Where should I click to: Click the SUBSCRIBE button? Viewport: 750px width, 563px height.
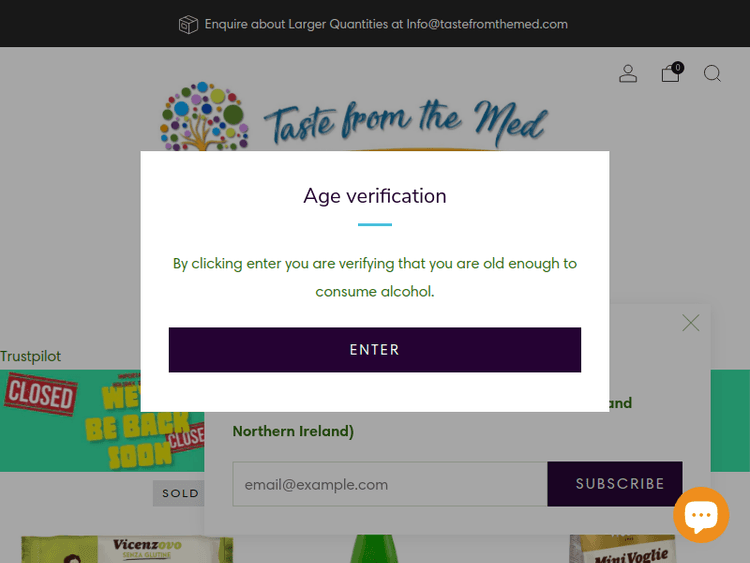pyautogui.click(x=620, y=484)
